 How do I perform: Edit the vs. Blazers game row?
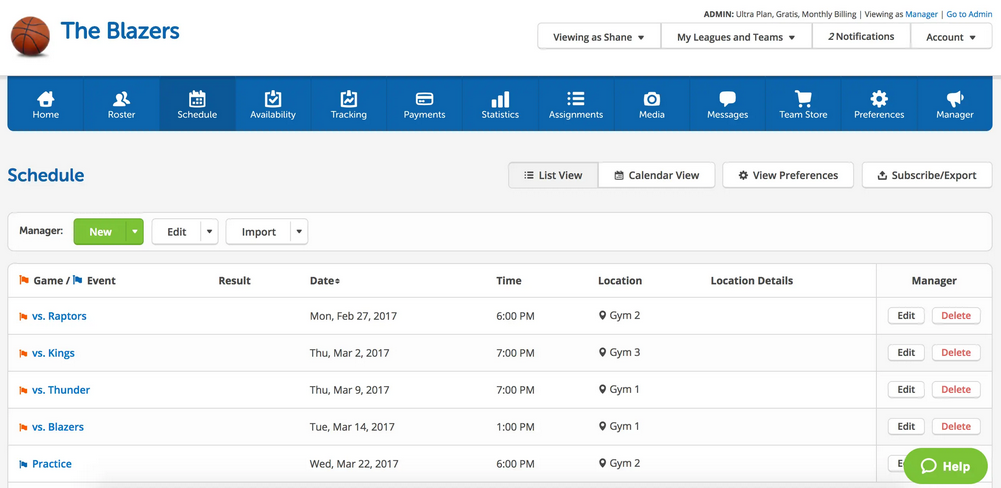click(906, 427)
